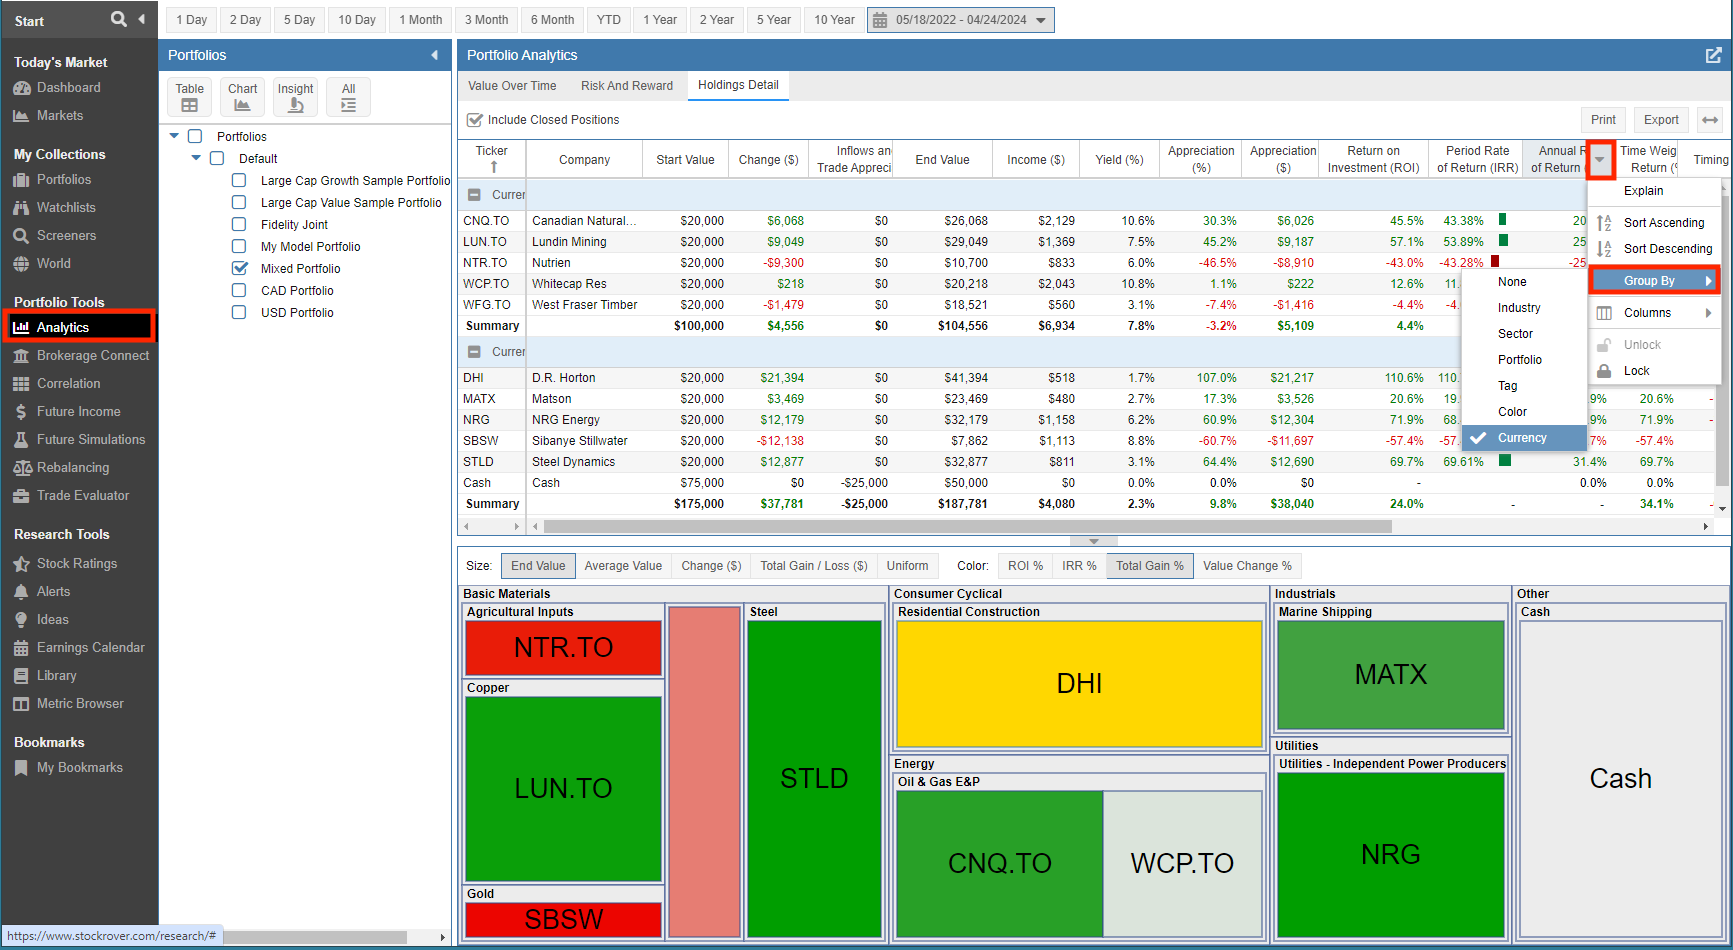
Task: Open the Library book icon
Action: click(x=21, y=676)
